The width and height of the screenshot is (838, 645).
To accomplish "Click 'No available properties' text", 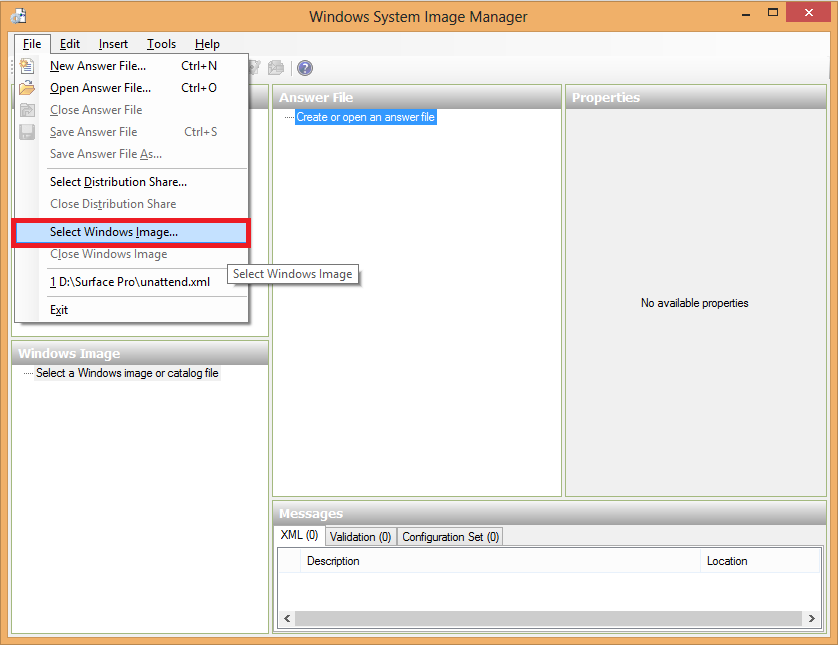I will coord(695,303).
